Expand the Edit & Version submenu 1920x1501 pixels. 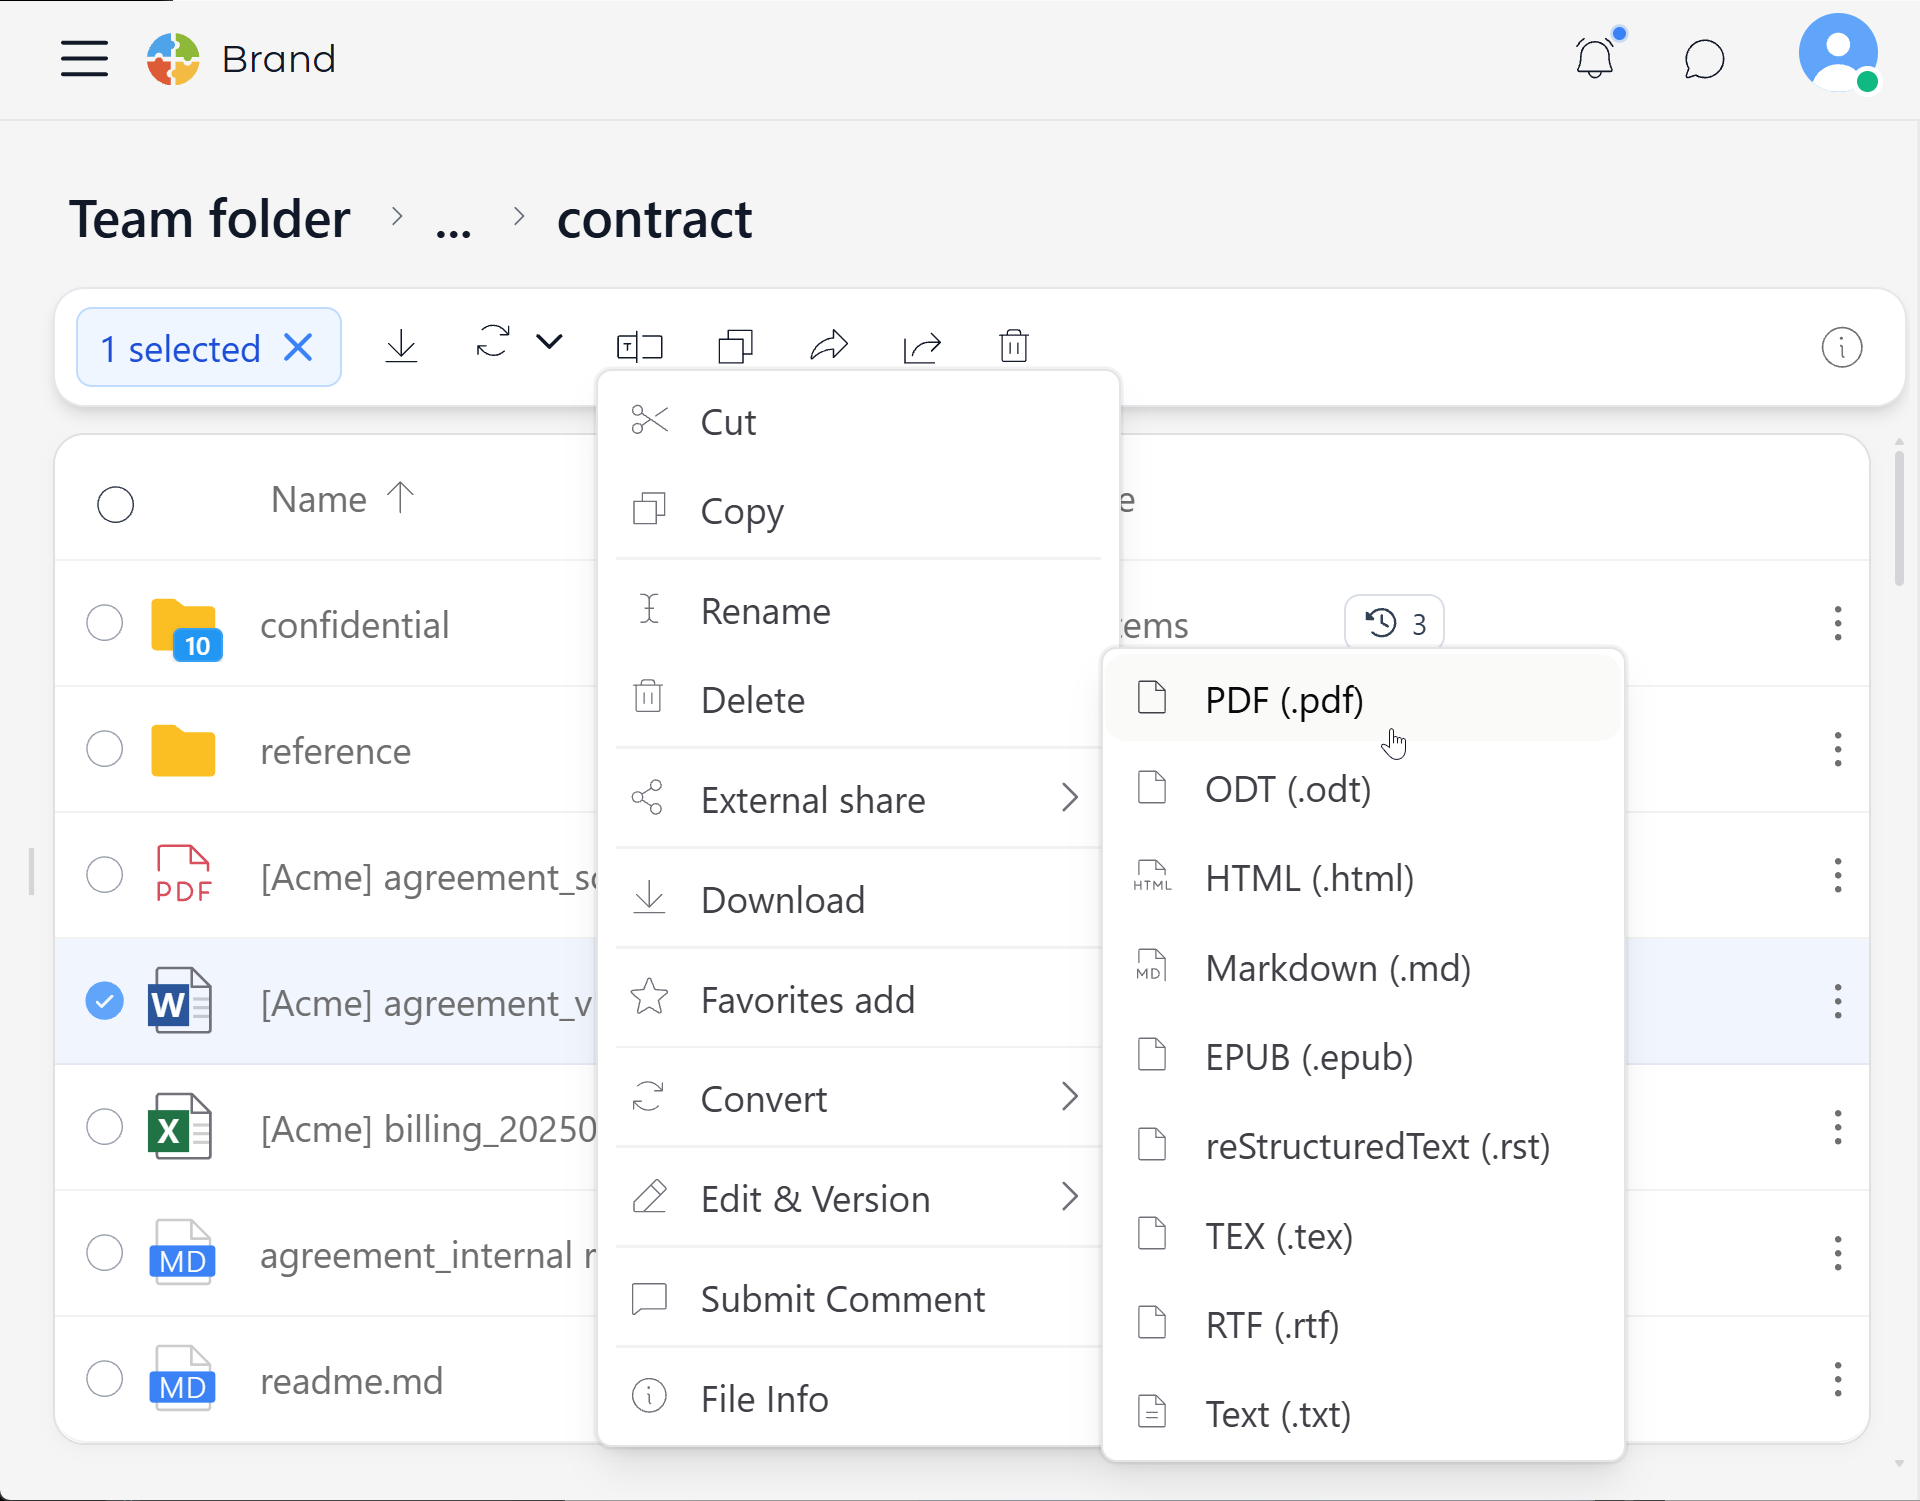tap(858, 1199)
